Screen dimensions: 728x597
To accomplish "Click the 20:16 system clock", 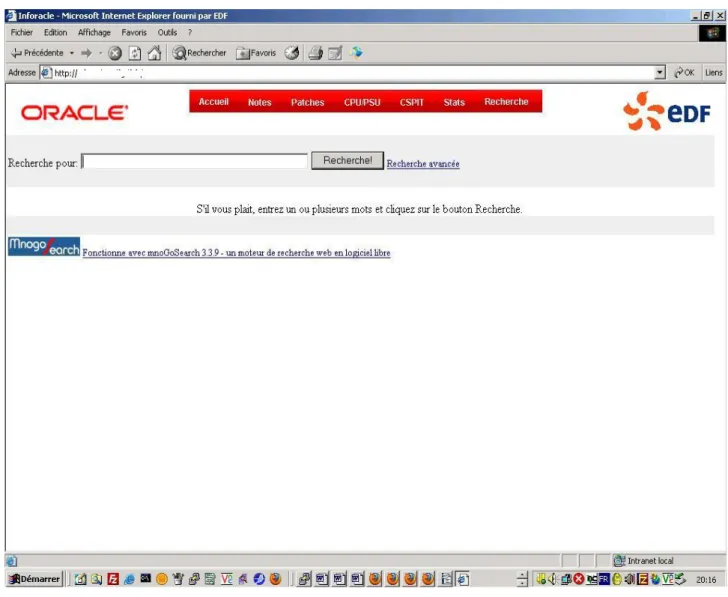I will 706,579.
